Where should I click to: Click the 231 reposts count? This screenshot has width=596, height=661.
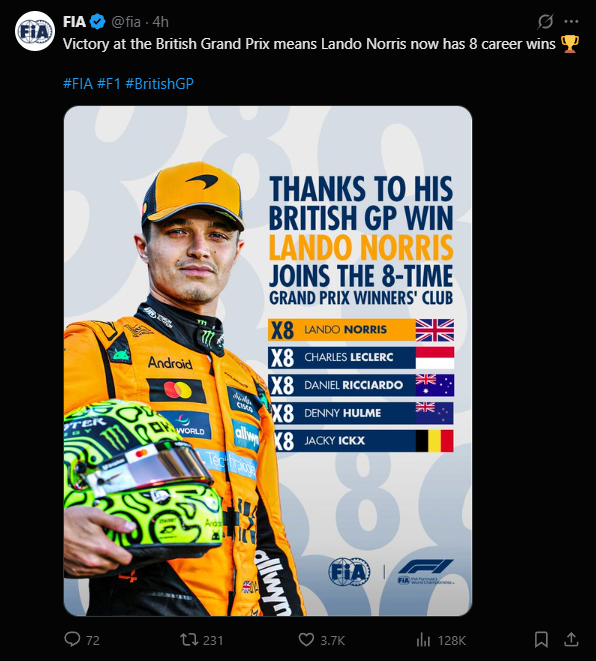click(x=213, y=640)
